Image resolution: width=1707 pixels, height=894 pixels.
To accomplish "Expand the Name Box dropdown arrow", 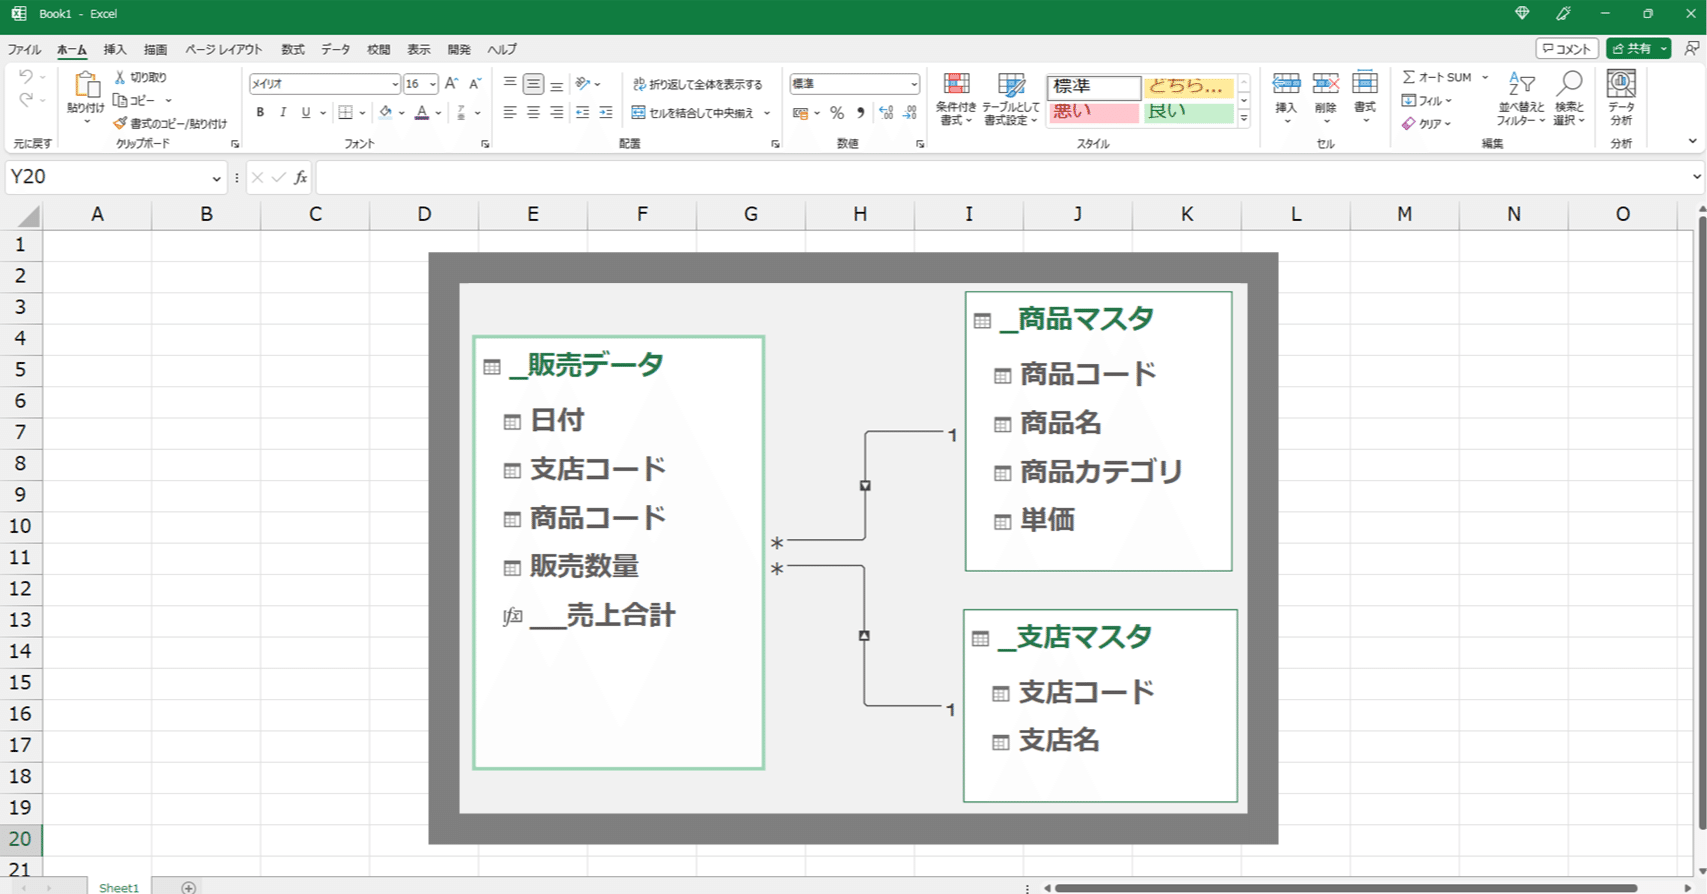I will click(216, 178).
